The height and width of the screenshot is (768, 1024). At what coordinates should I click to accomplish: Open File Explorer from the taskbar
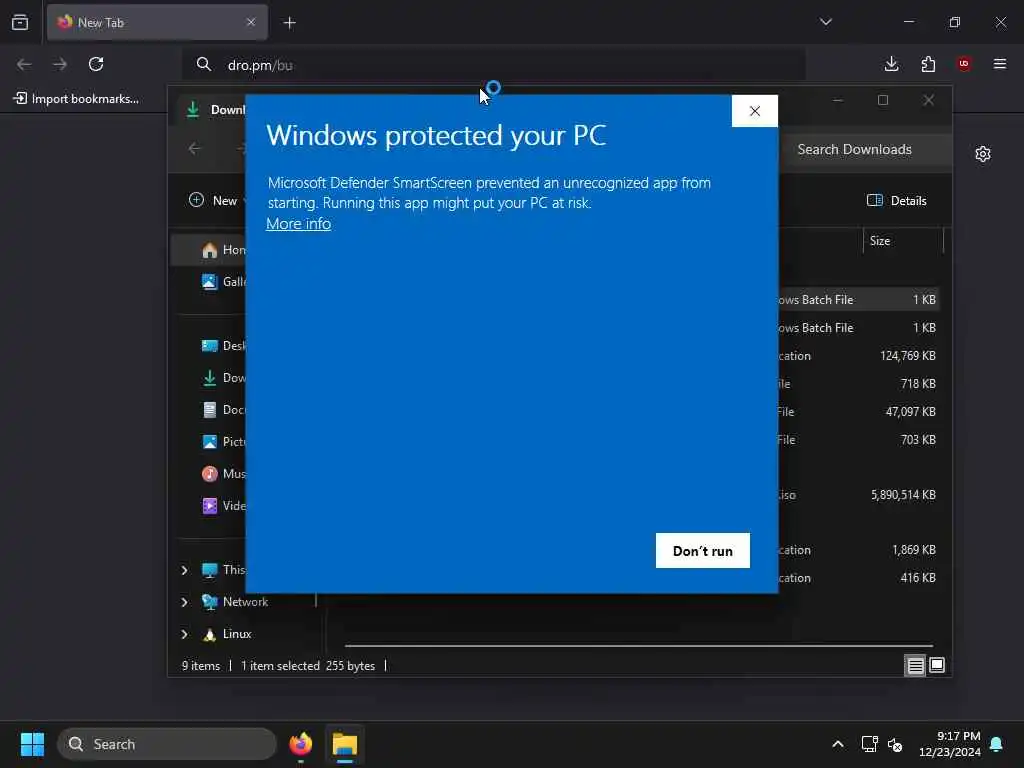[x=345, y=744]
